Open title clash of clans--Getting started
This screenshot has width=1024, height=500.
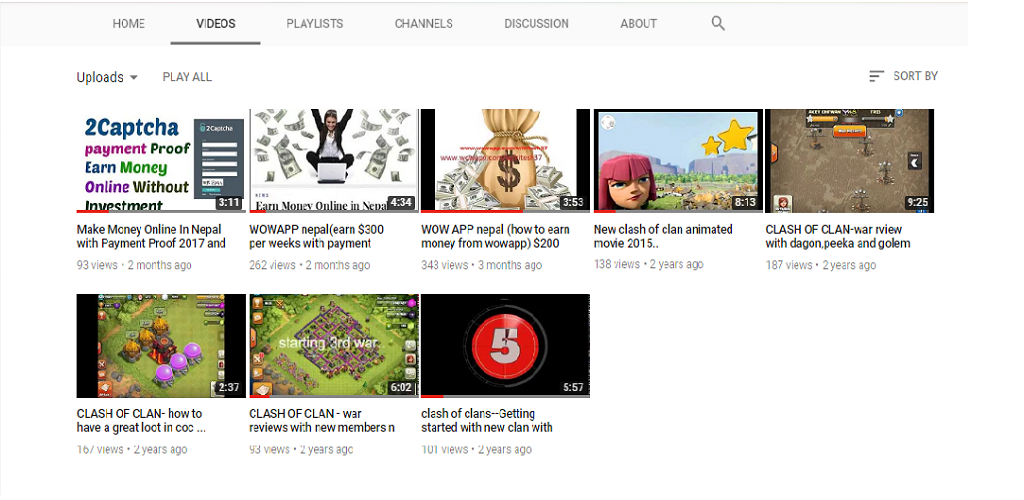[x=487, y=421]
